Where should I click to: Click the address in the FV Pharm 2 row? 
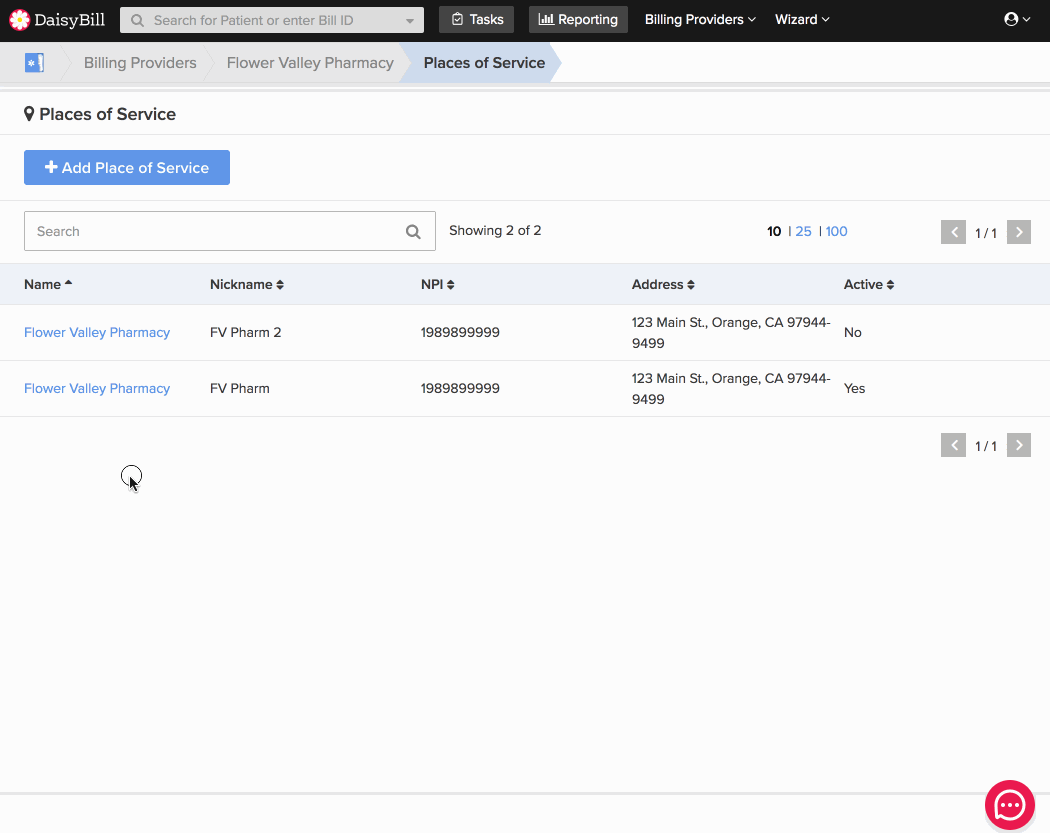click(731, 333)
